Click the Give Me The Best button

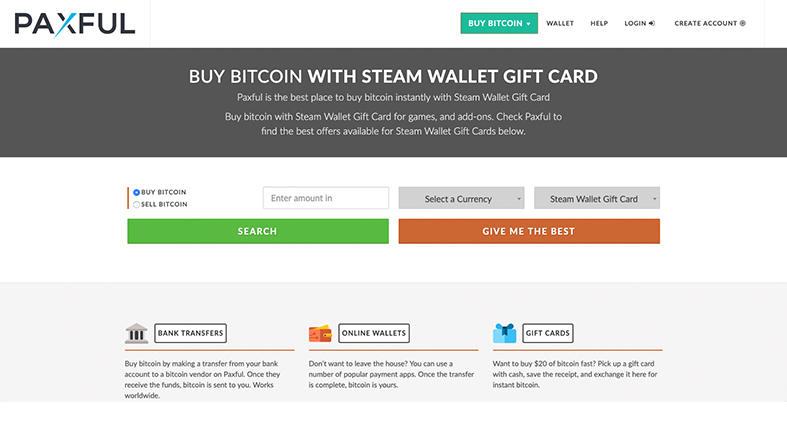coord(529,231)
